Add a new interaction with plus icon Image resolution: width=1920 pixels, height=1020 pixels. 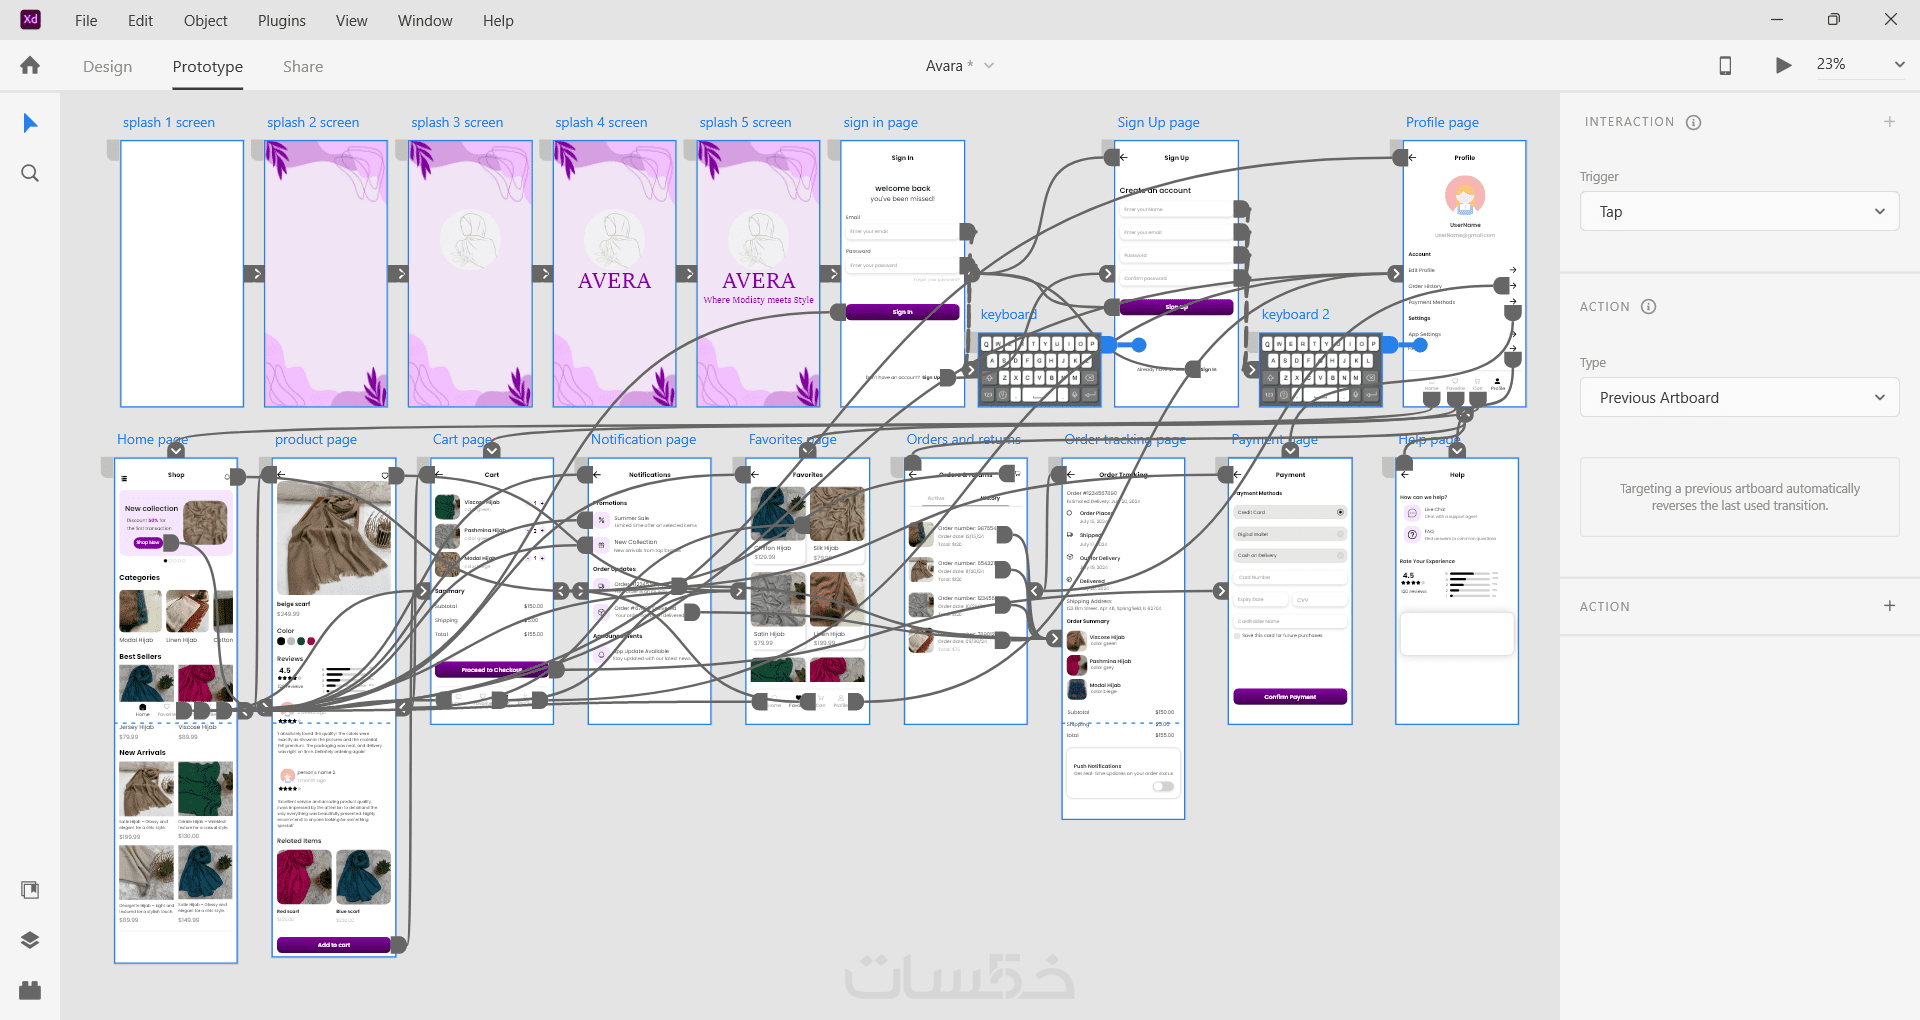coord(1889,122)
